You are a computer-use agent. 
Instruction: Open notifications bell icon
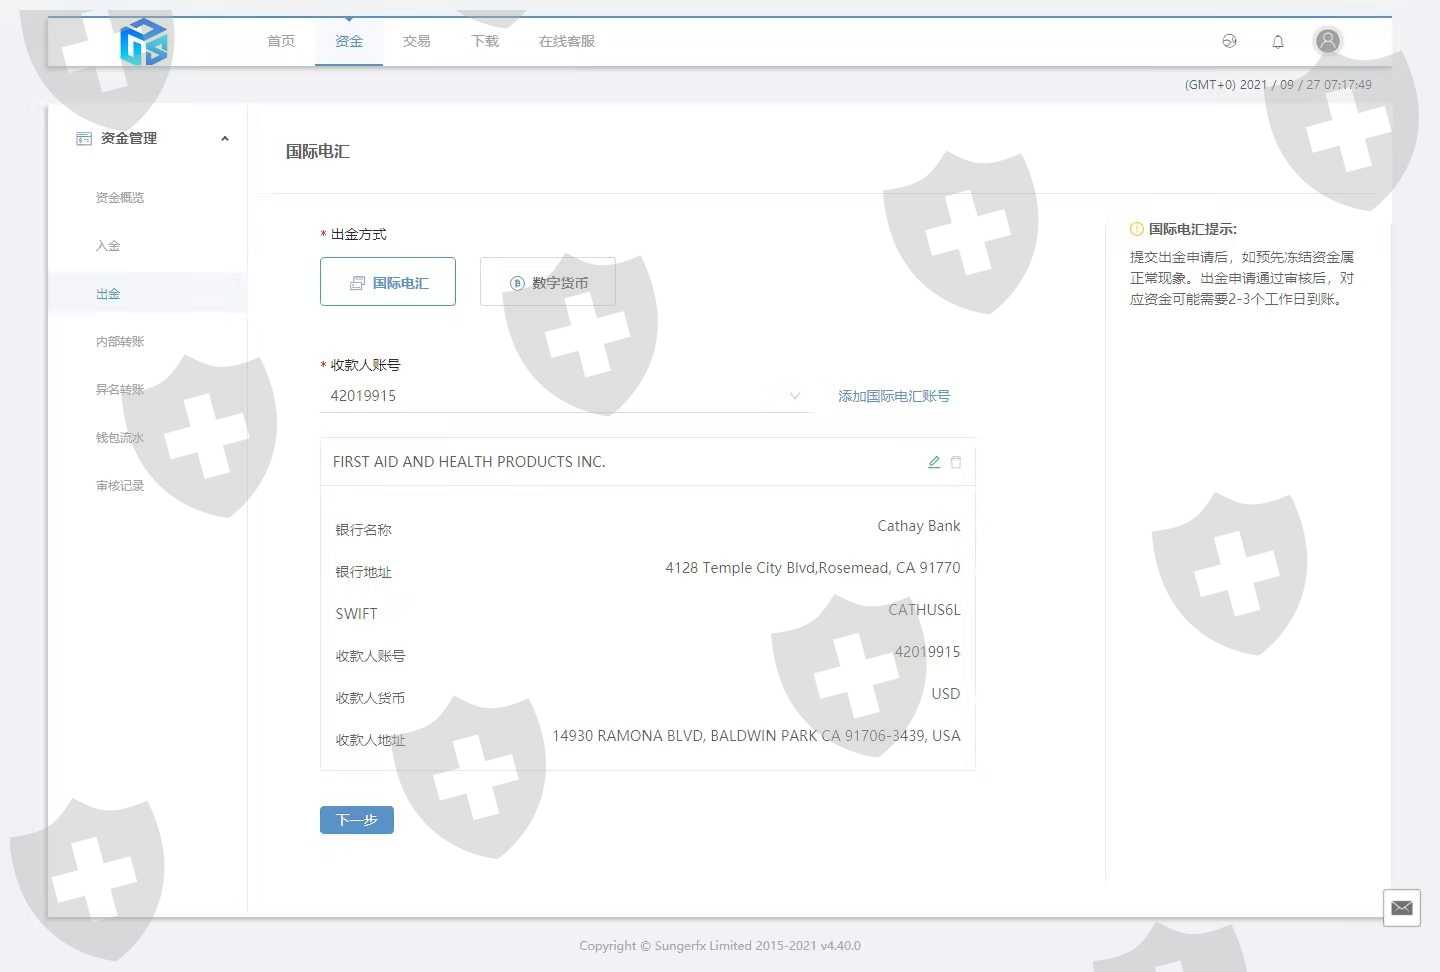click(1278, 41)
